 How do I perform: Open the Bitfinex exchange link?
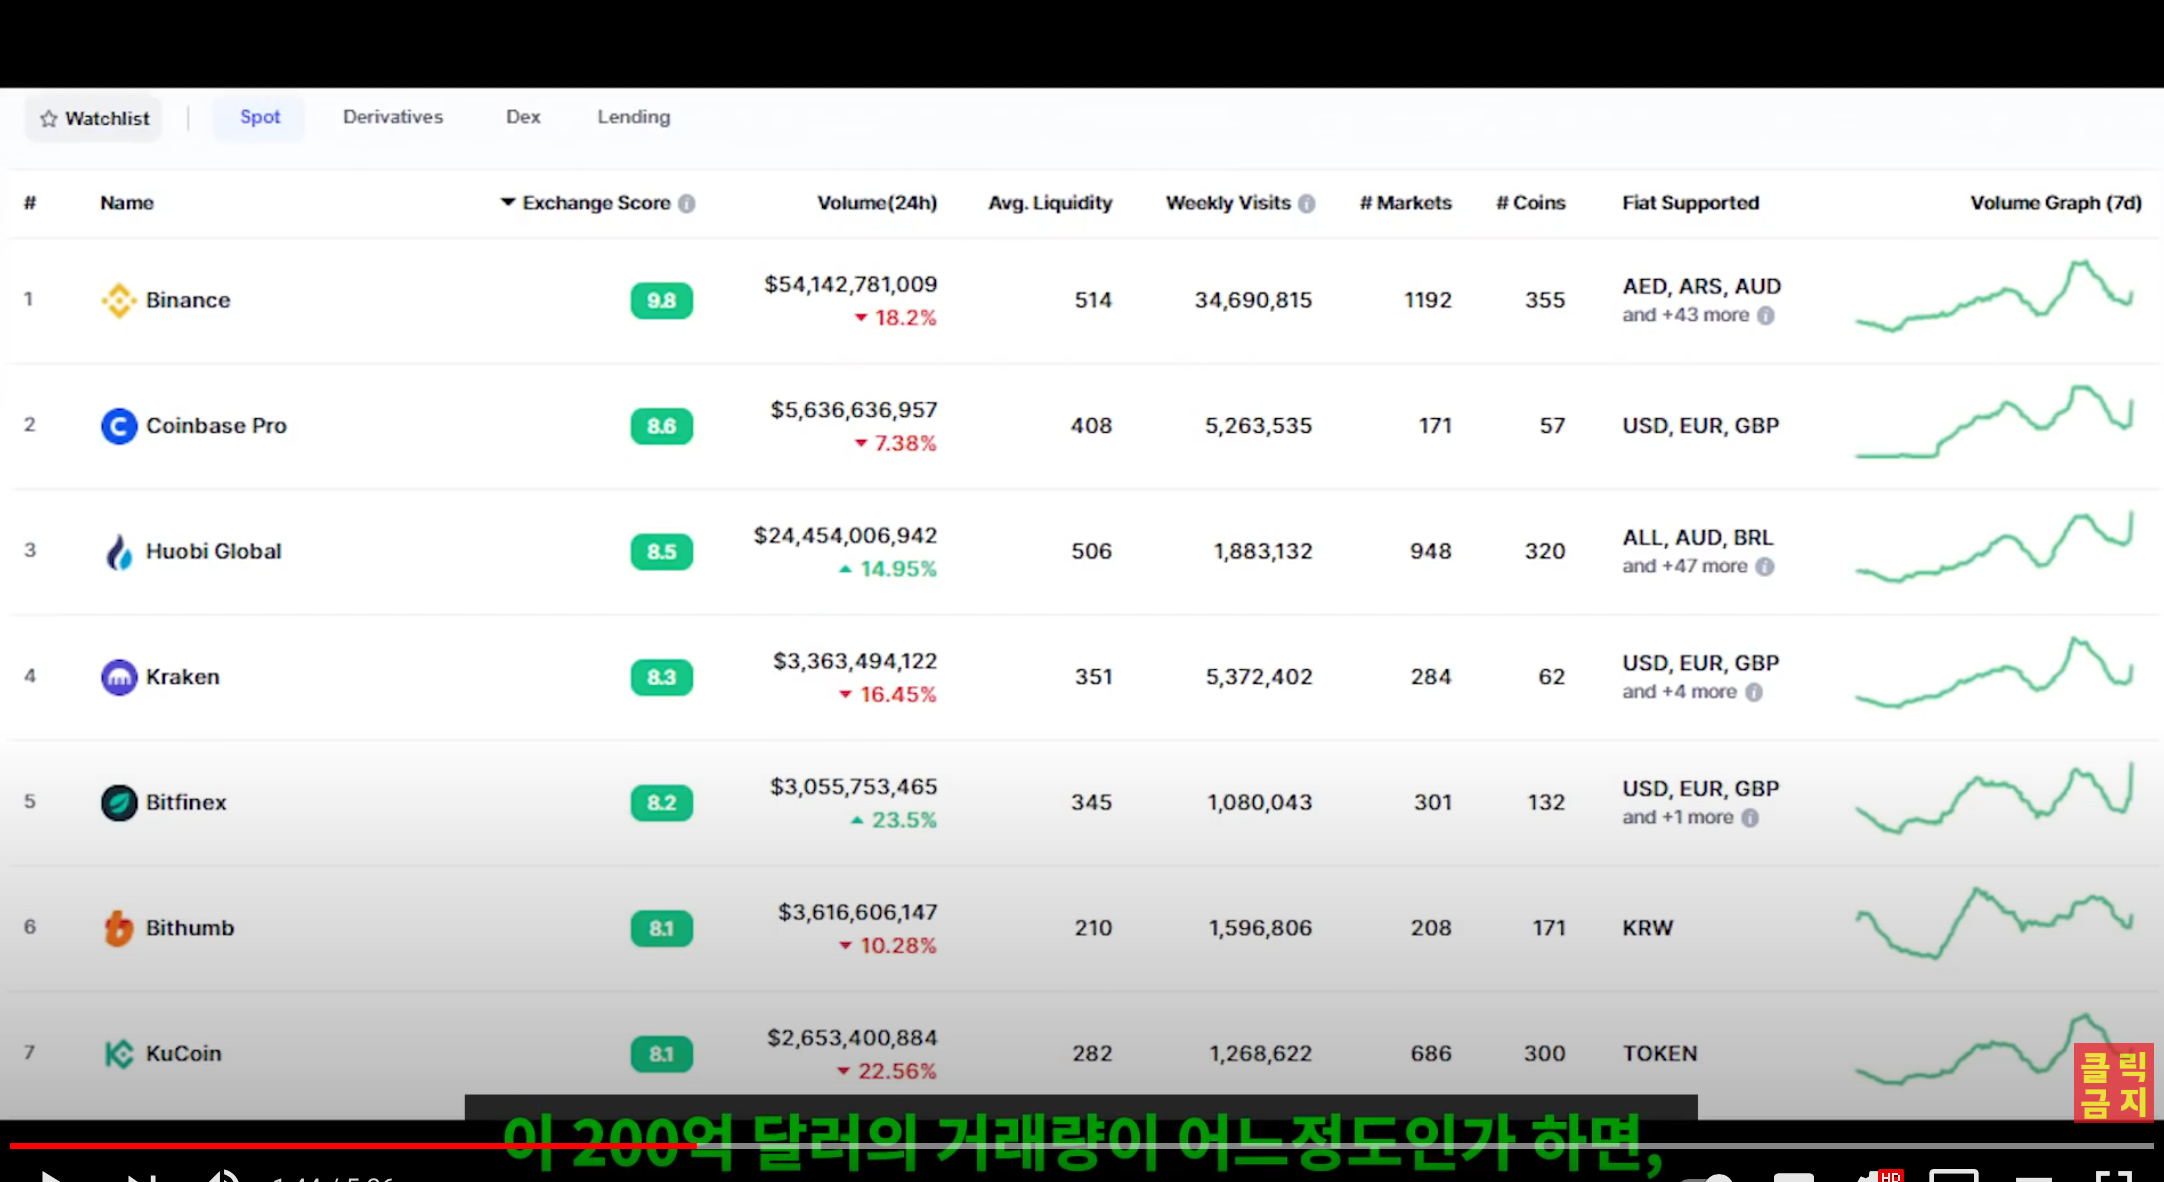pyautogui.click(x=186, y=803)
